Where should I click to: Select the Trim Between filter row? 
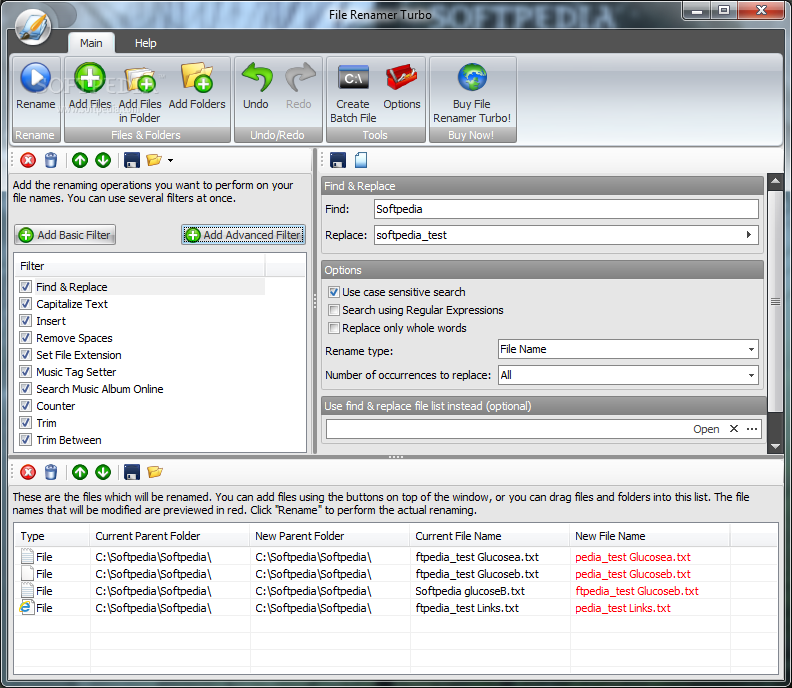(140, 440)
